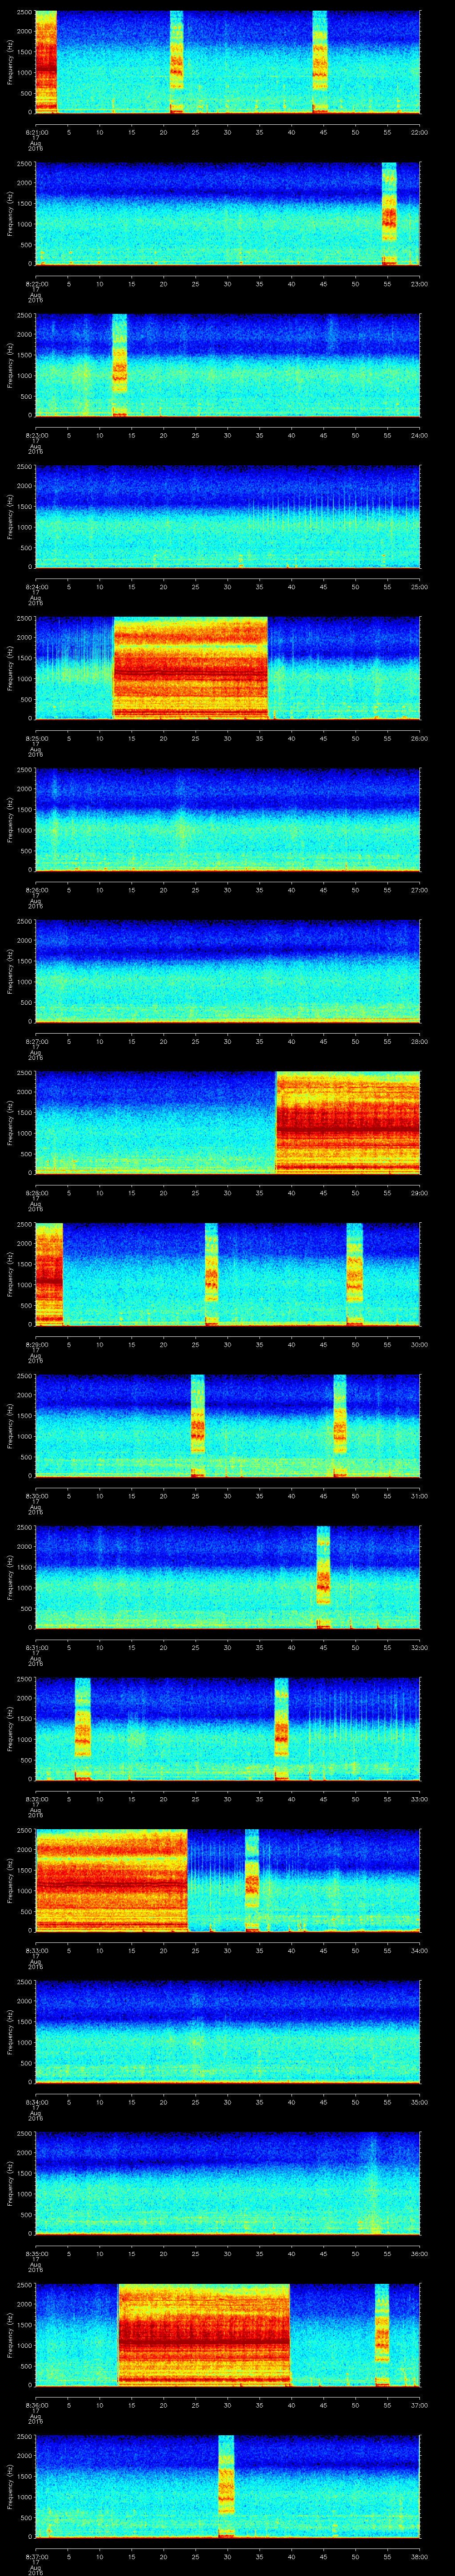Select the short burst in the 8:22:00 spectrogram
Screen dimensions: 455x2576
(x=389, y=213)
